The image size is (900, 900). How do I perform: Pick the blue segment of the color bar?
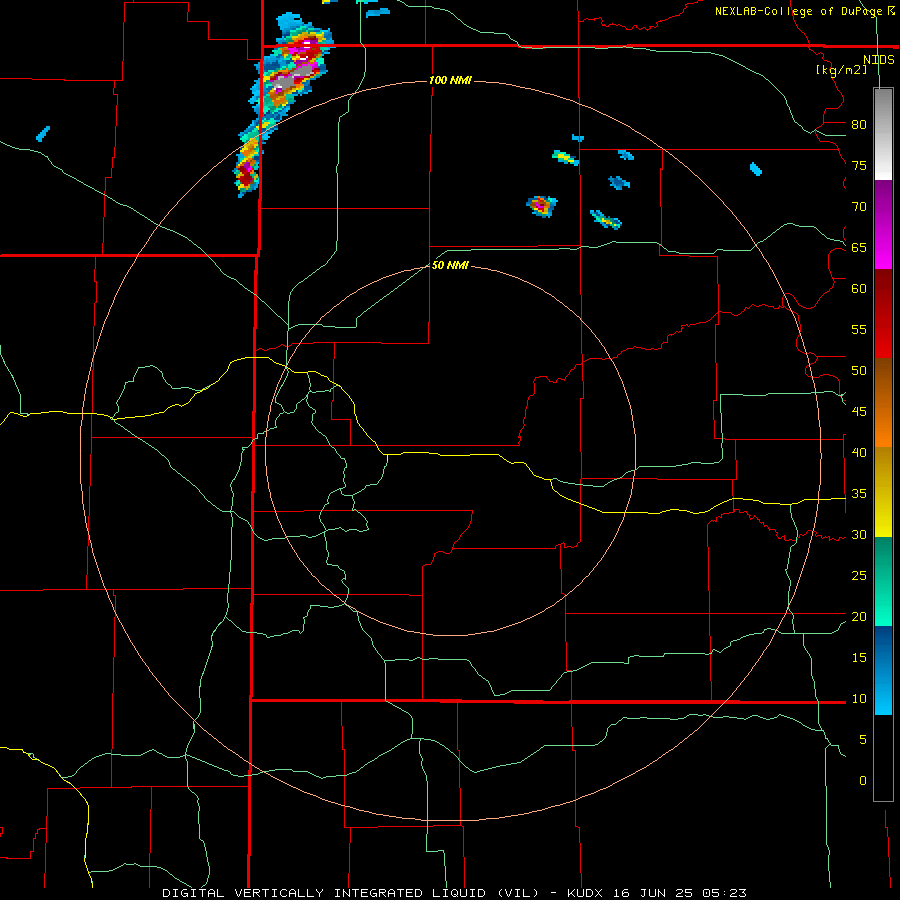click(x=883, y=670)
